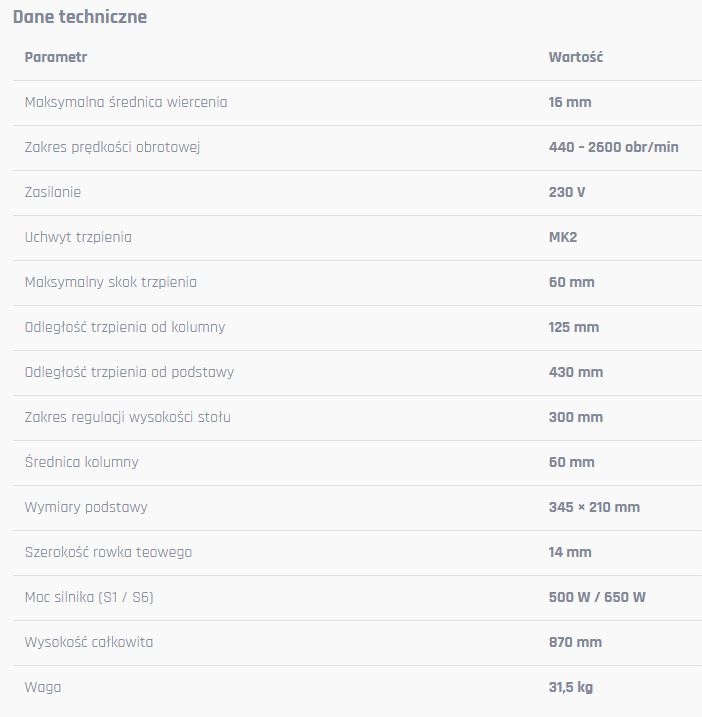Viewport: 702px width, 717px height.
Task: Select the '300 mm' table adjustment value
Action: tap(576, 417)
